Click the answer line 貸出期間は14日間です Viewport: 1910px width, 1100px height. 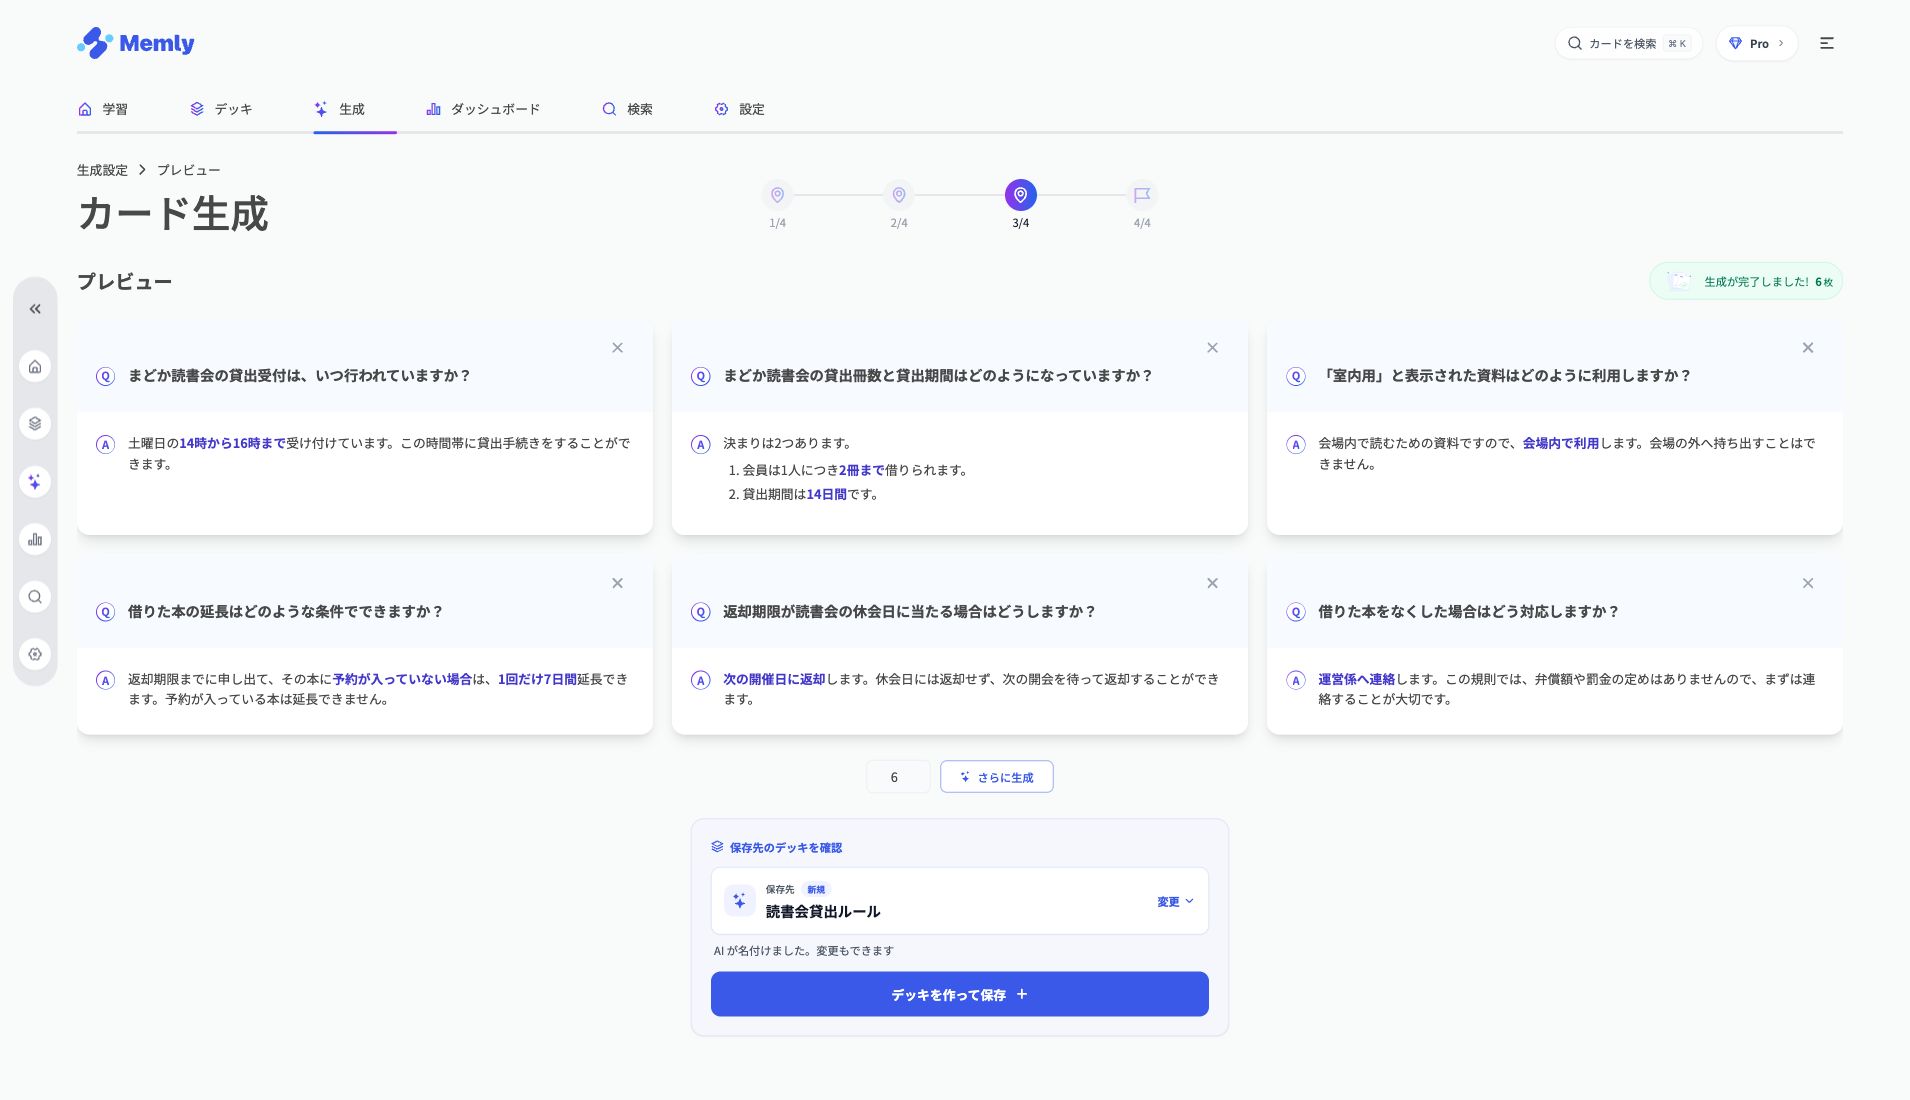[809, 494]
